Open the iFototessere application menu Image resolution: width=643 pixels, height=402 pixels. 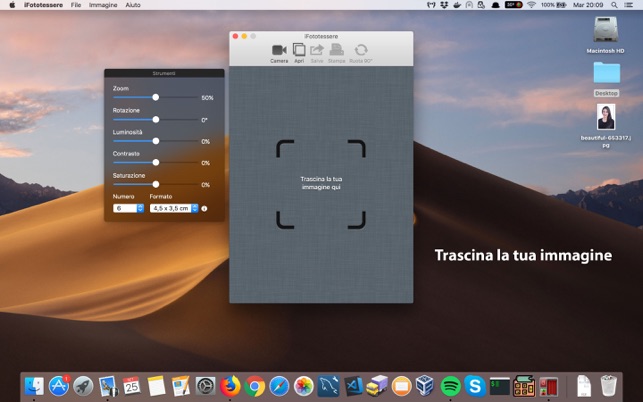43,5
